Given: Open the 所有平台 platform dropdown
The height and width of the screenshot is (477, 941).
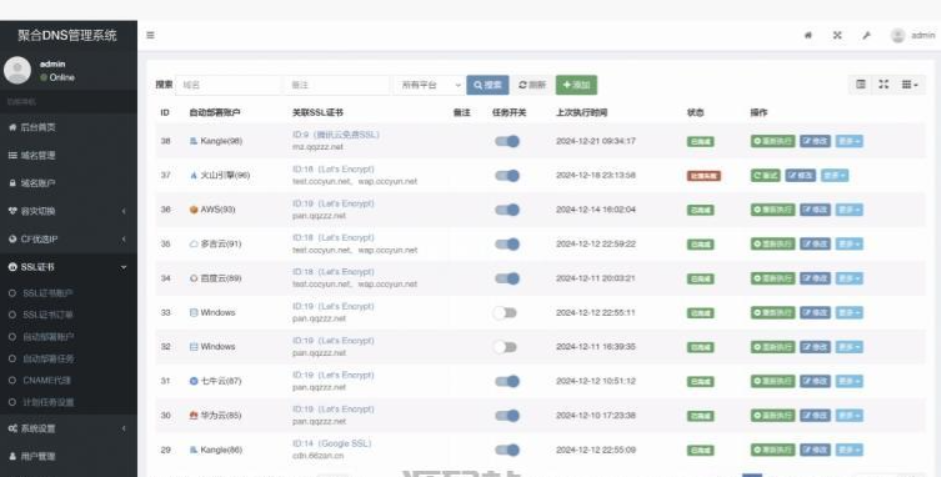Looking at the screenshot, I should pos(428,85).
